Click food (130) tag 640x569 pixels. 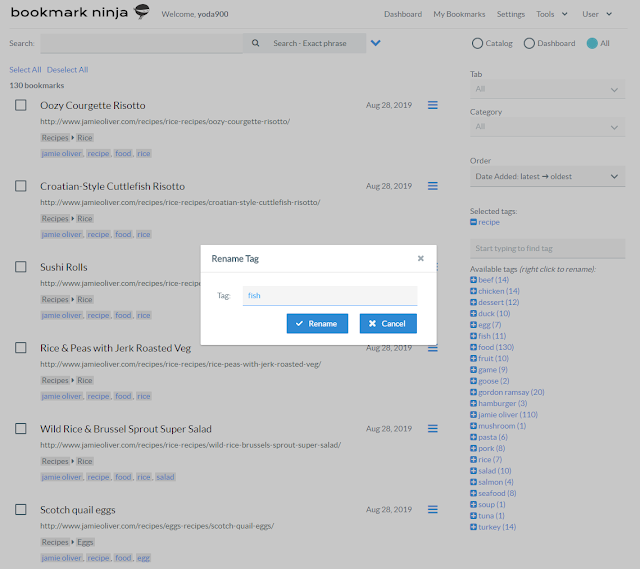pos(496,347)
